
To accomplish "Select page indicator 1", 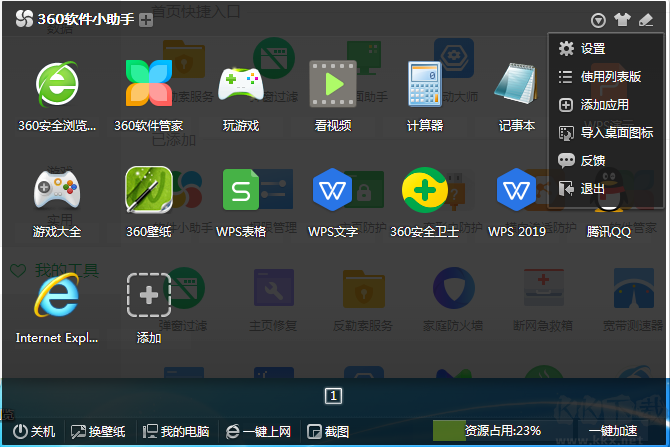I will pos(333,396).
